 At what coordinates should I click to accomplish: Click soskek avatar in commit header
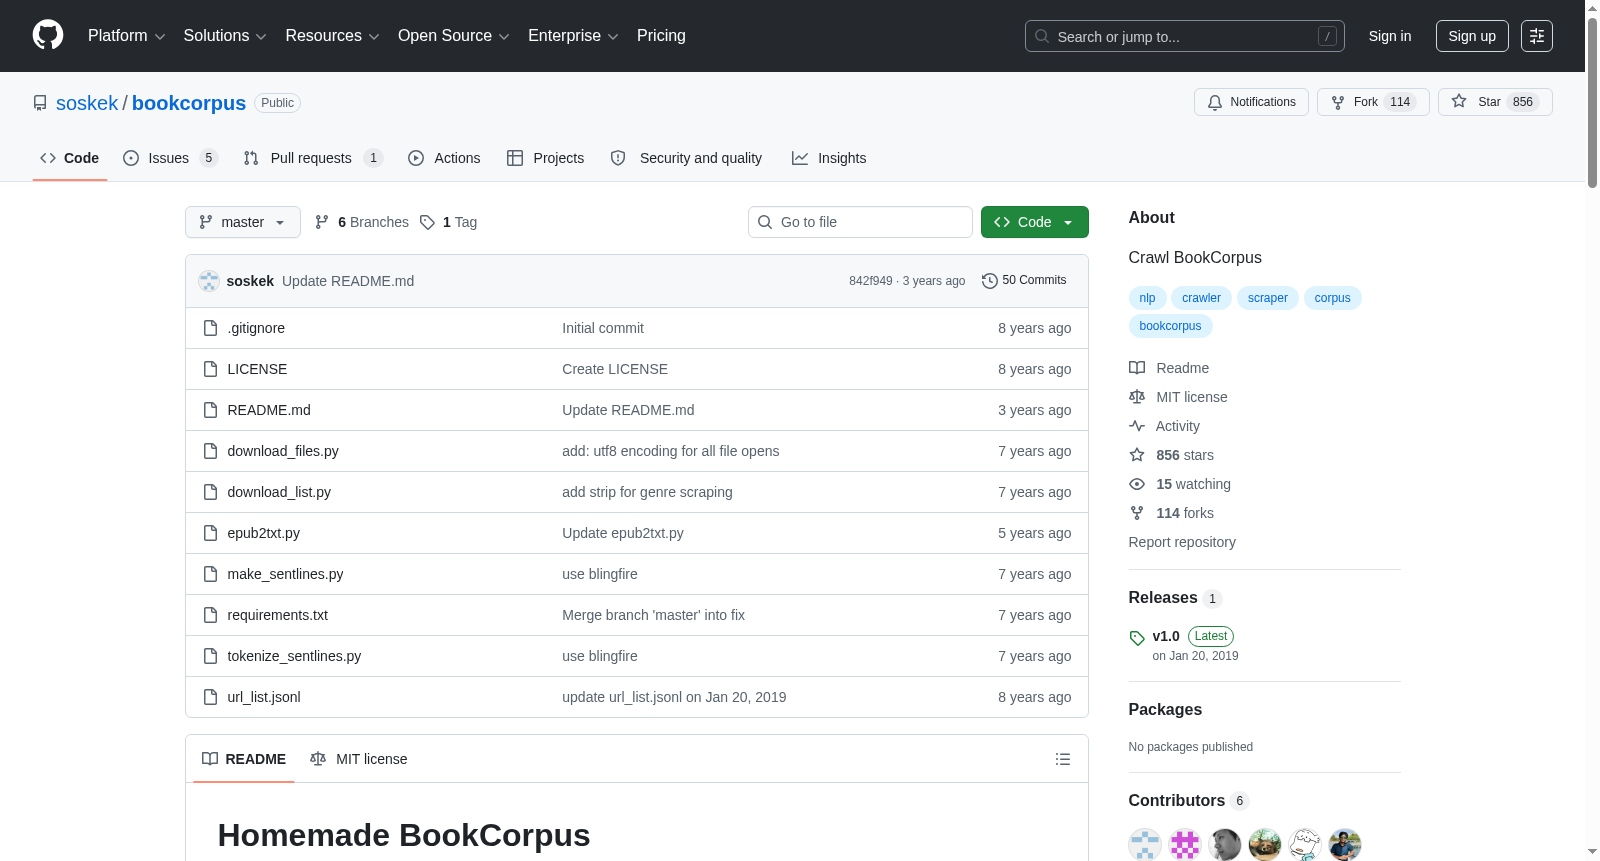(x=209, y=281)
